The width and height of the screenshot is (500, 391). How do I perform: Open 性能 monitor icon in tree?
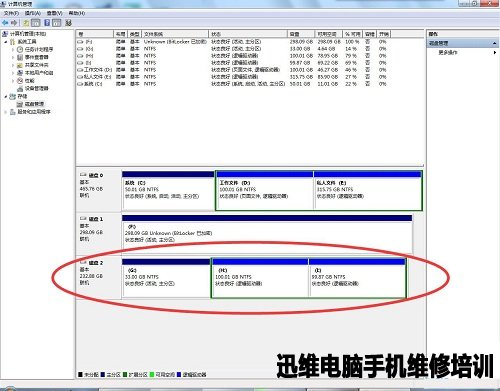[x=20, y=81]
